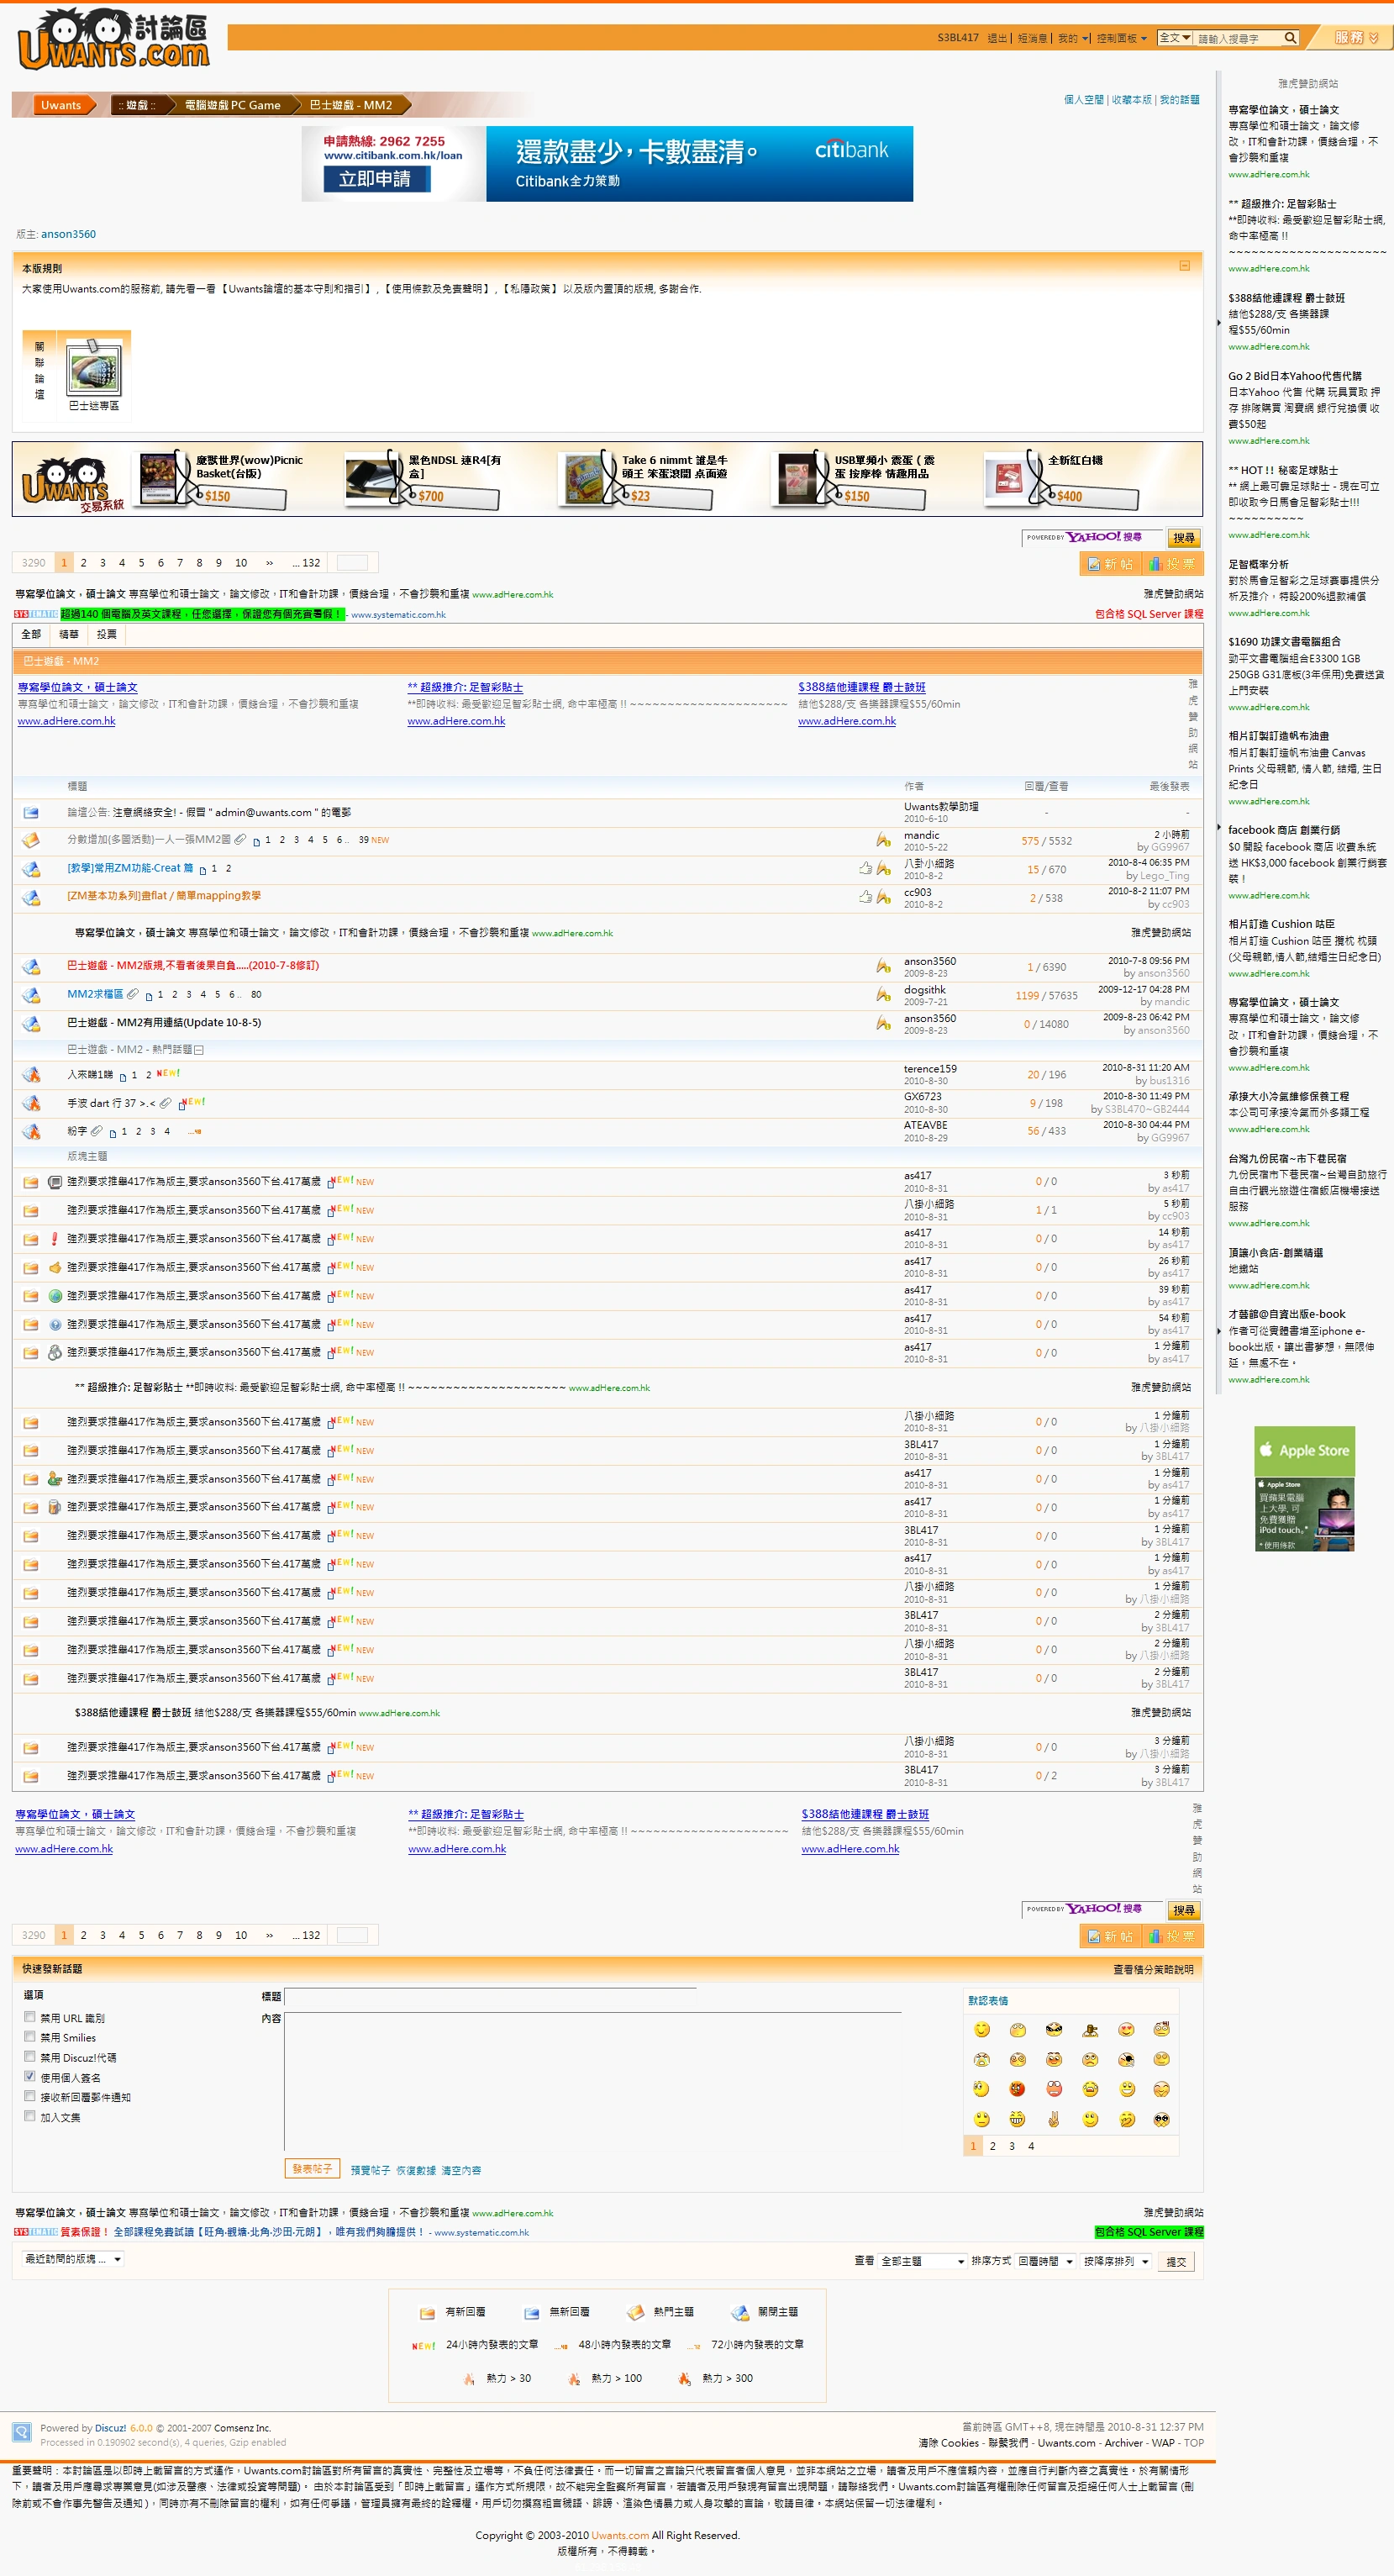This screenshot has width=1394, height=2576.
Task: Click the Apple Store advertisement banner
Action: click(x=1305, y=1489)
